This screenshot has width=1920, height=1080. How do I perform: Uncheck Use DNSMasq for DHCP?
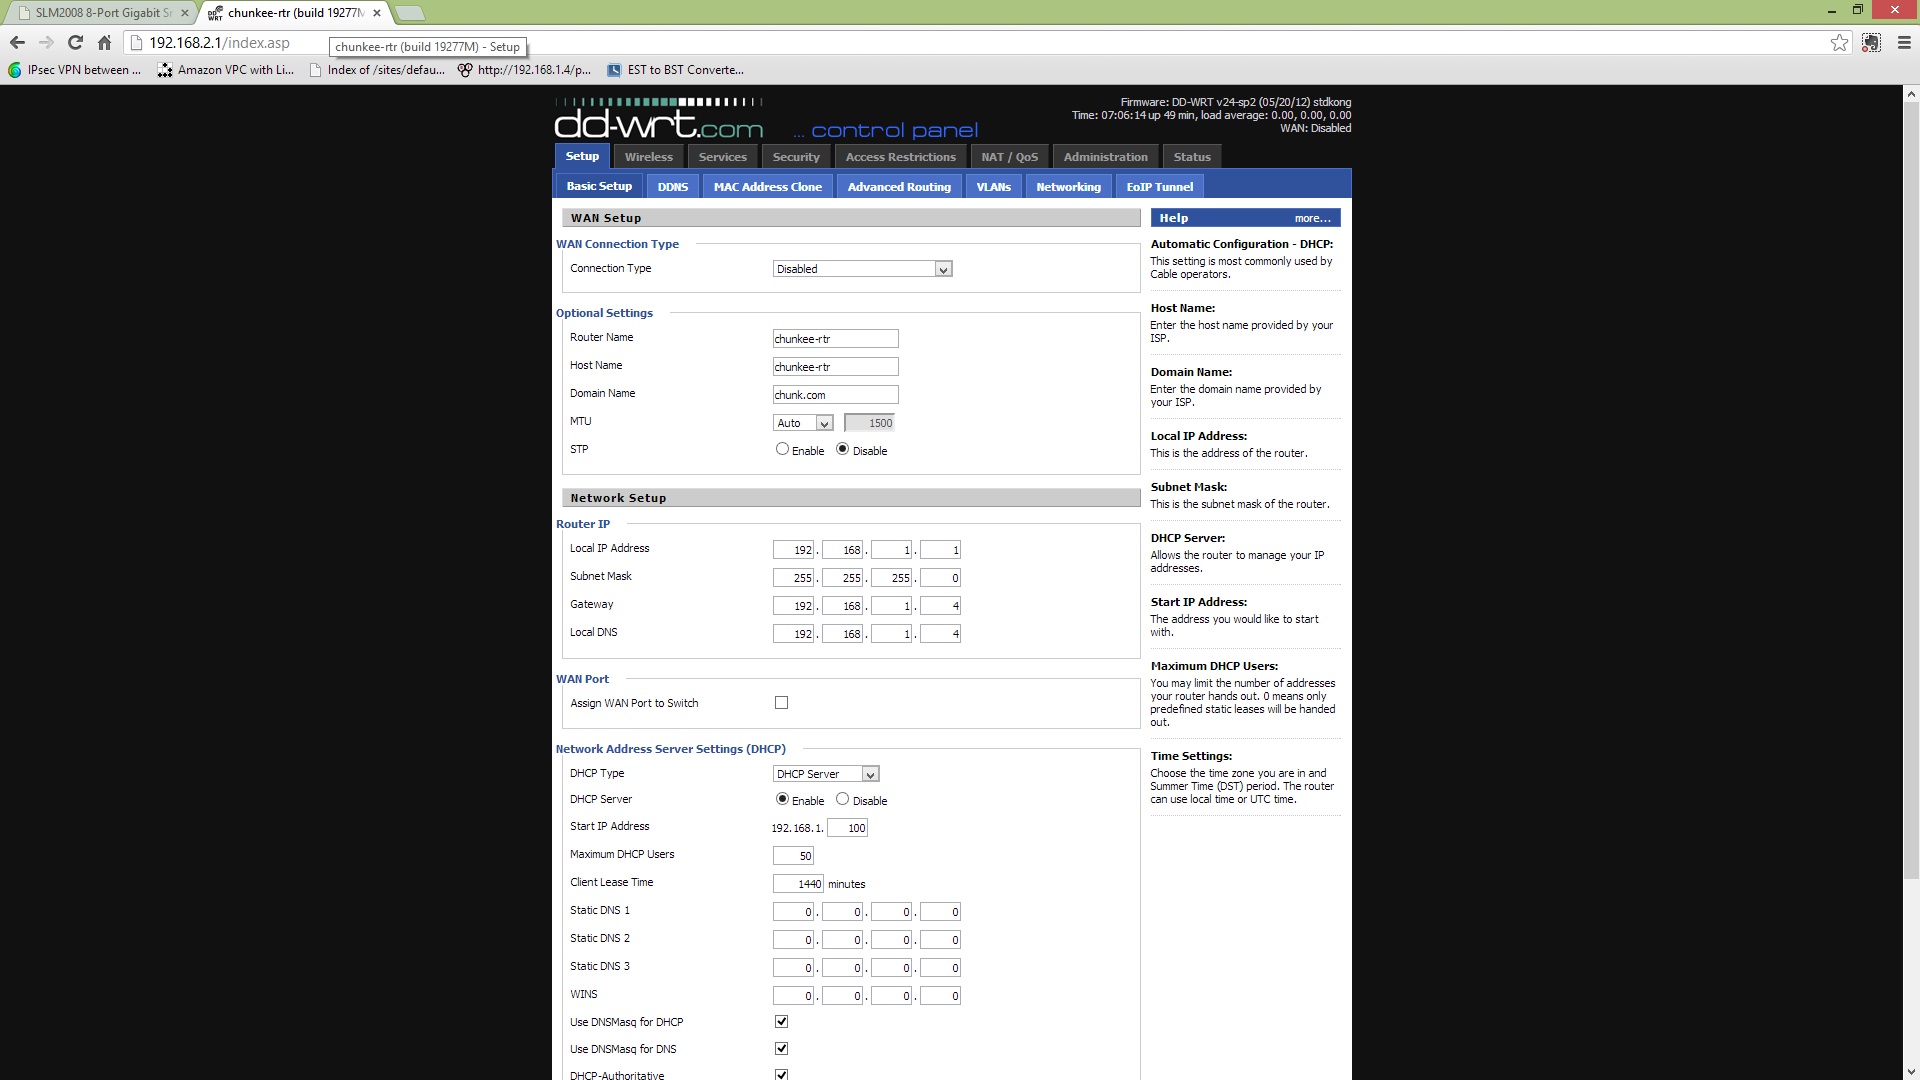(x=781, y=1022)
